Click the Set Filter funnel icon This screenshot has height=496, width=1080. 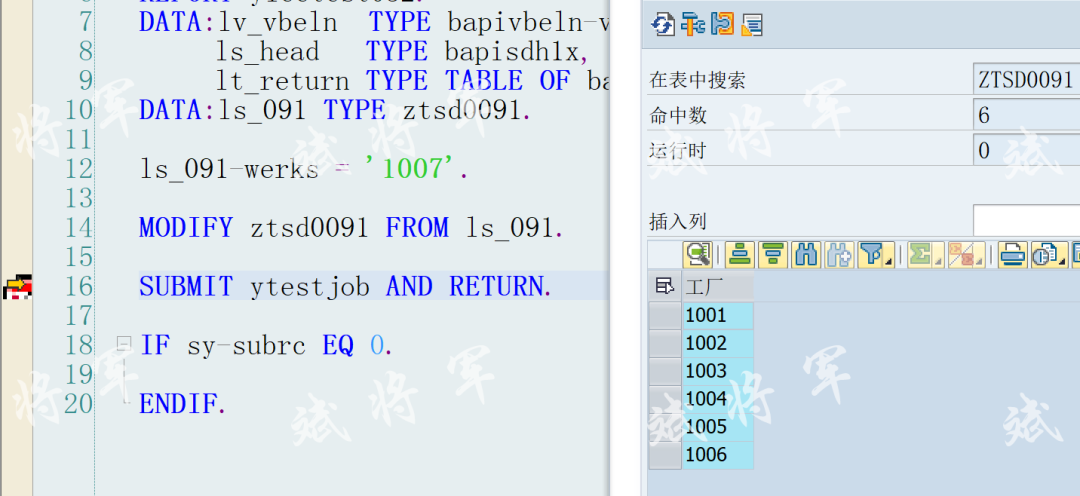(872, 255)
